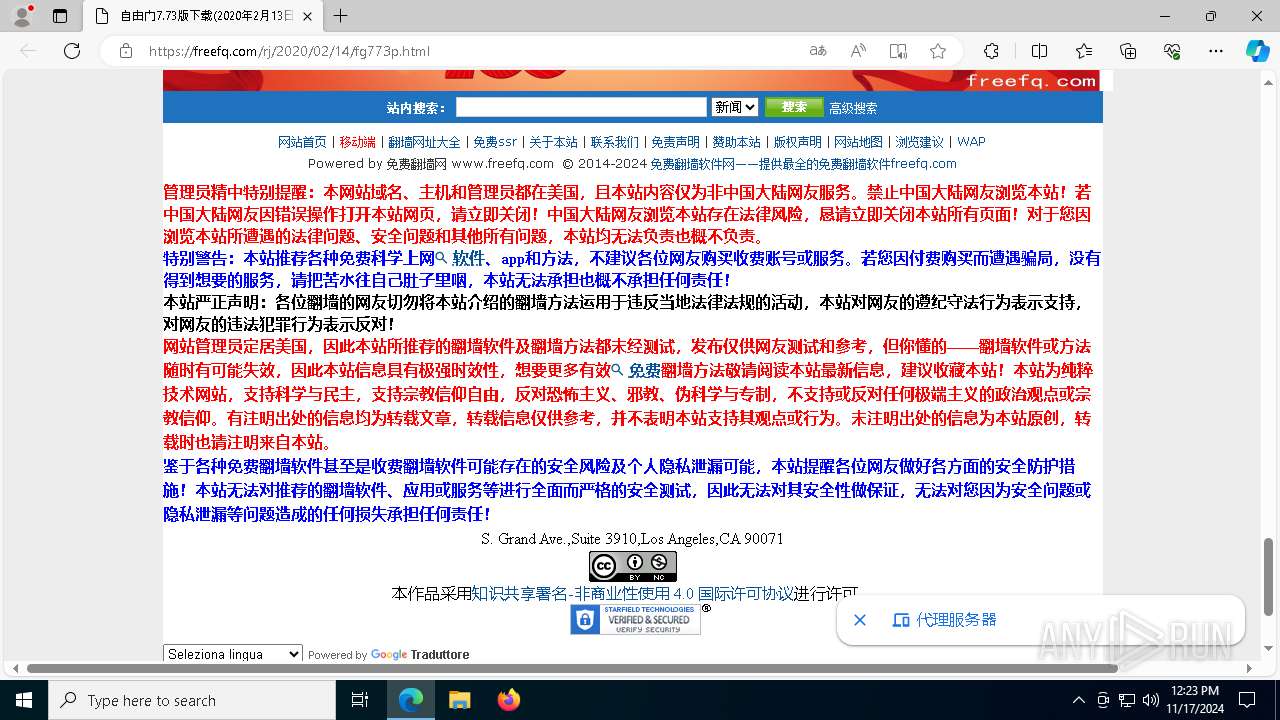1280x720 pixels.
Task: Open the Copilot sidebar icon
Action: click(x=1257, y=51)
